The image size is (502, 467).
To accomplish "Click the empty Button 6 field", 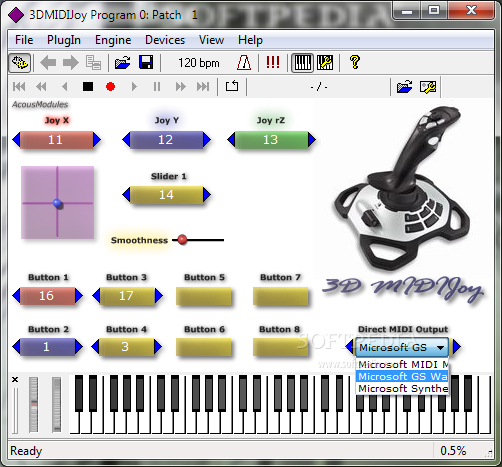I will (x=204, y=347).
